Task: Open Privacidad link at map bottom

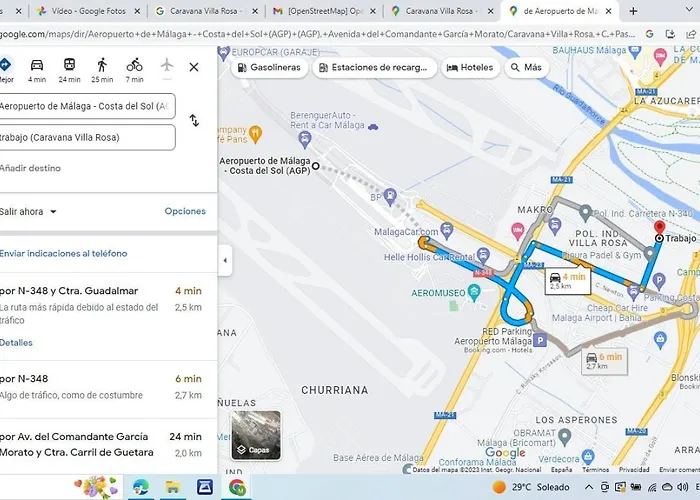Action: (x=634, y=470)
